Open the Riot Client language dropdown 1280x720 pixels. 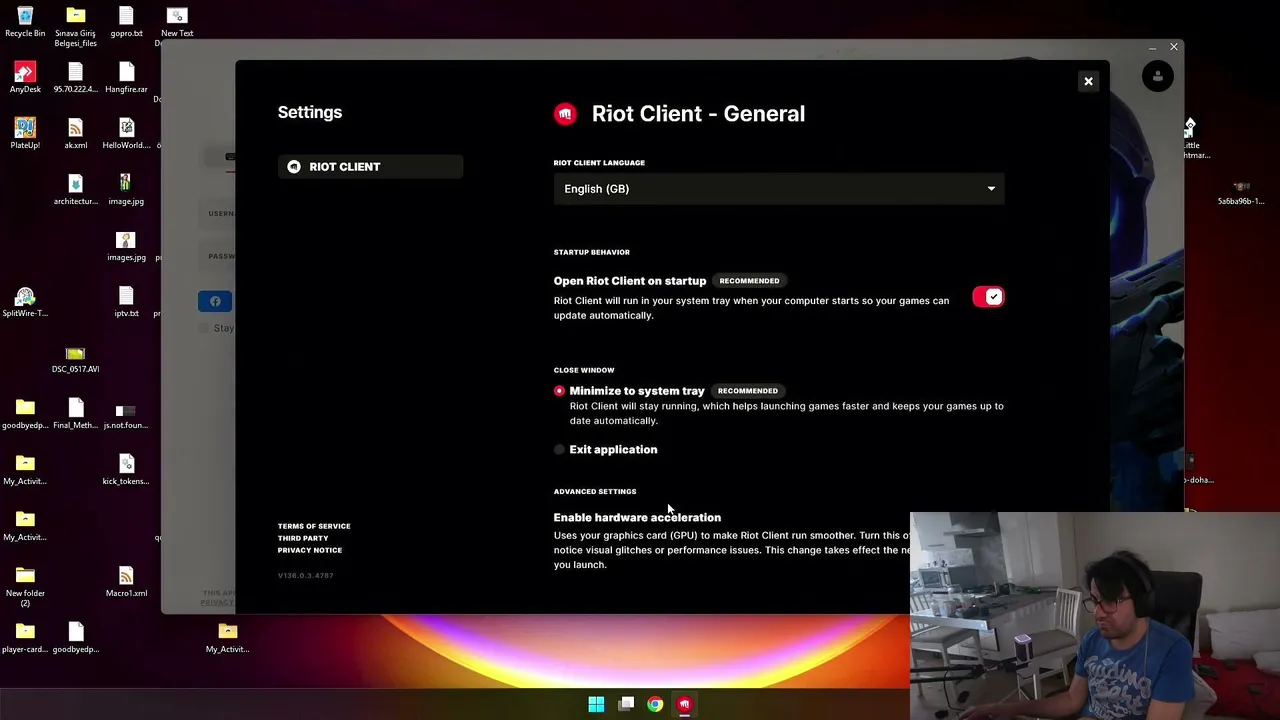(779, 189)
